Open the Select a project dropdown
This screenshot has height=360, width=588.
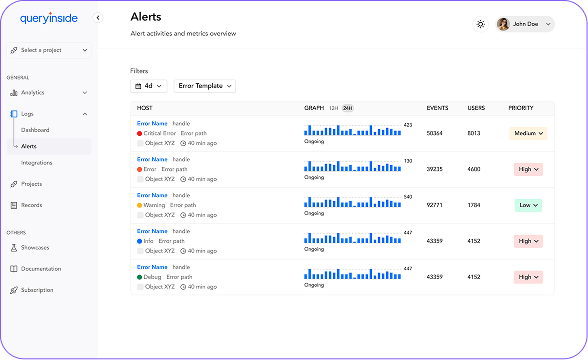[49, 50]
